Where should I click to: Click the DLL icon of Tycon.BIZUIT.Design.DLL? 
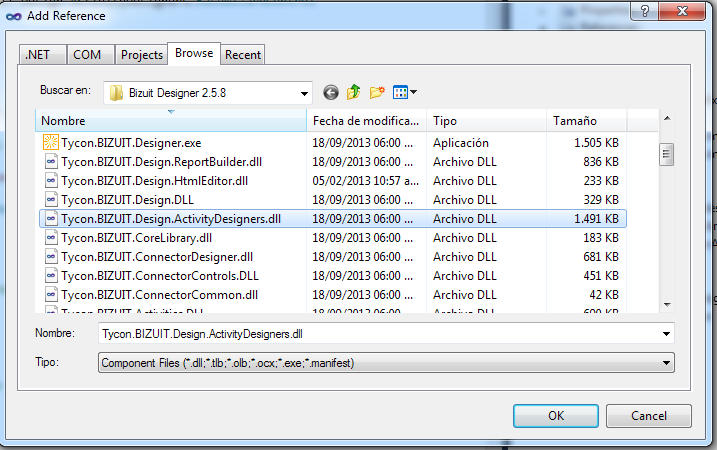tap(51, 200)
